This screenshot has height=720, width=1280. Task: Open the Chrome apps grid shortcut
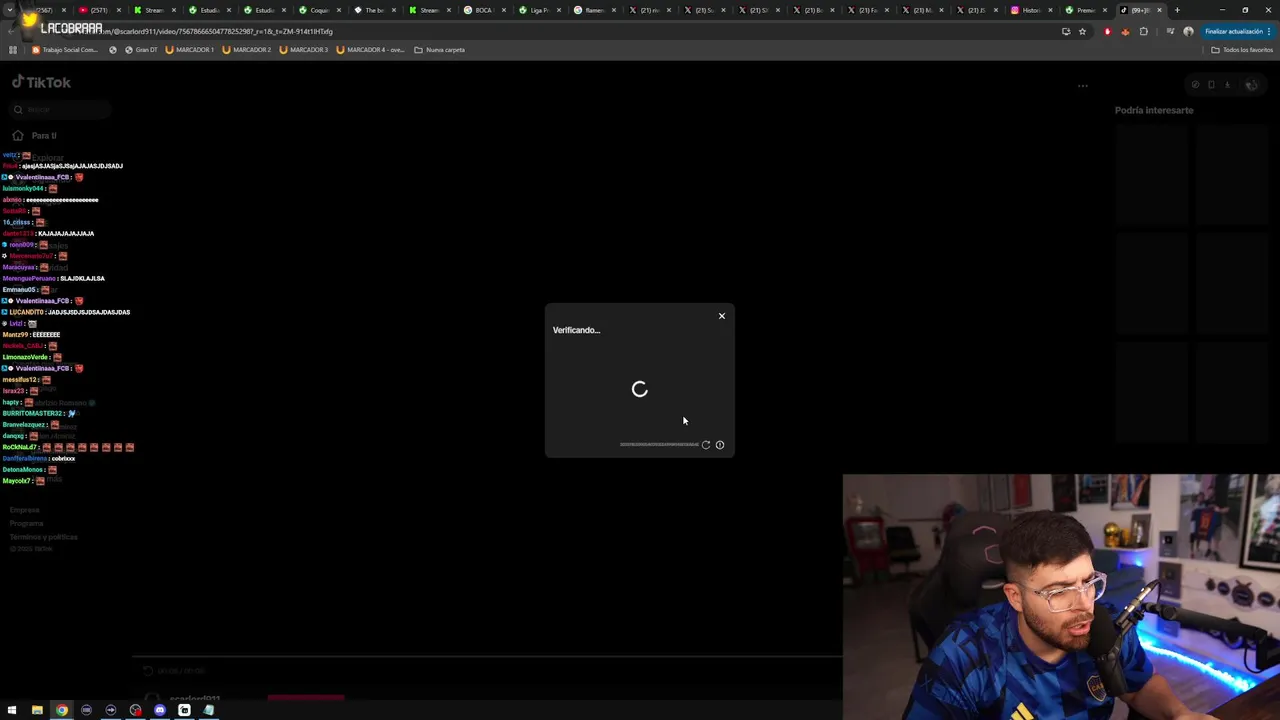[12, 50]
